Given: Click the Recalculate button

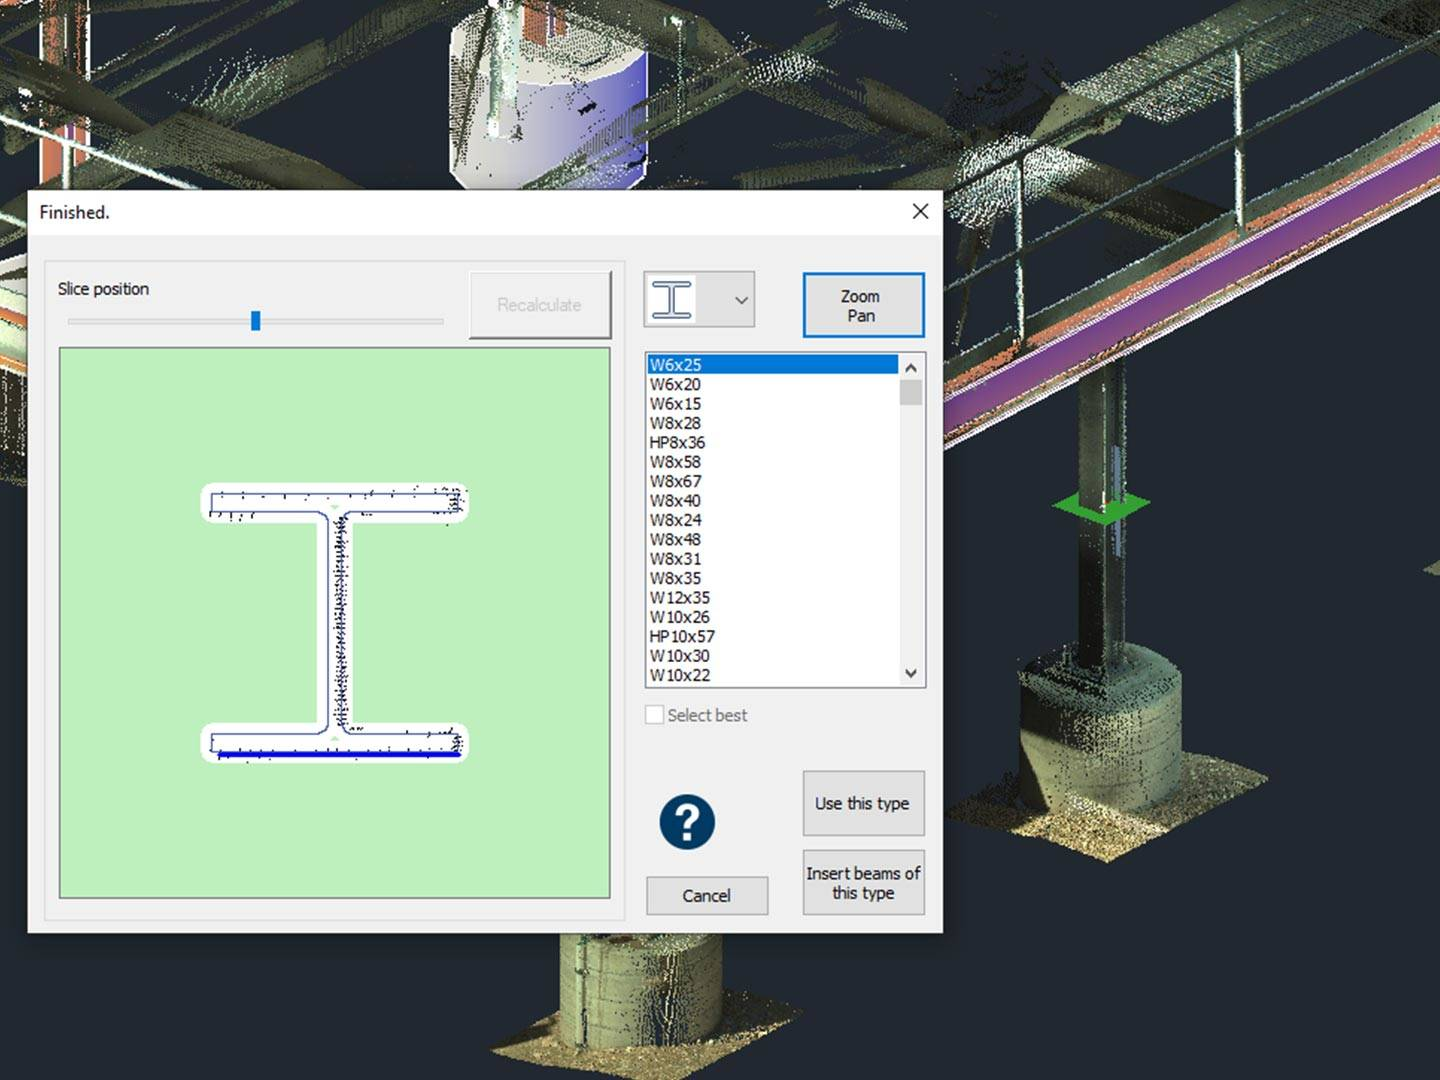Looking at the screenshot, I should coord(540,305).
